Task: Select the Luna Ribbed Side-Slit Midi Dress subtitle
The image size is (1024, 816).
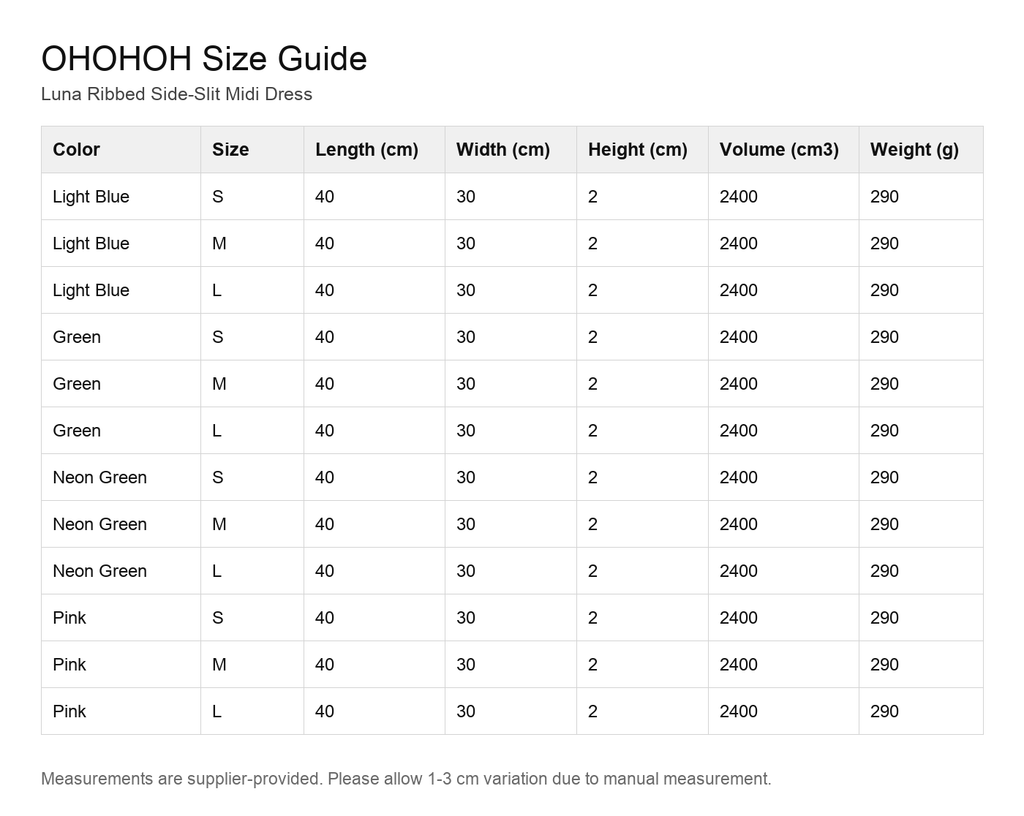Action: point(176,94)
